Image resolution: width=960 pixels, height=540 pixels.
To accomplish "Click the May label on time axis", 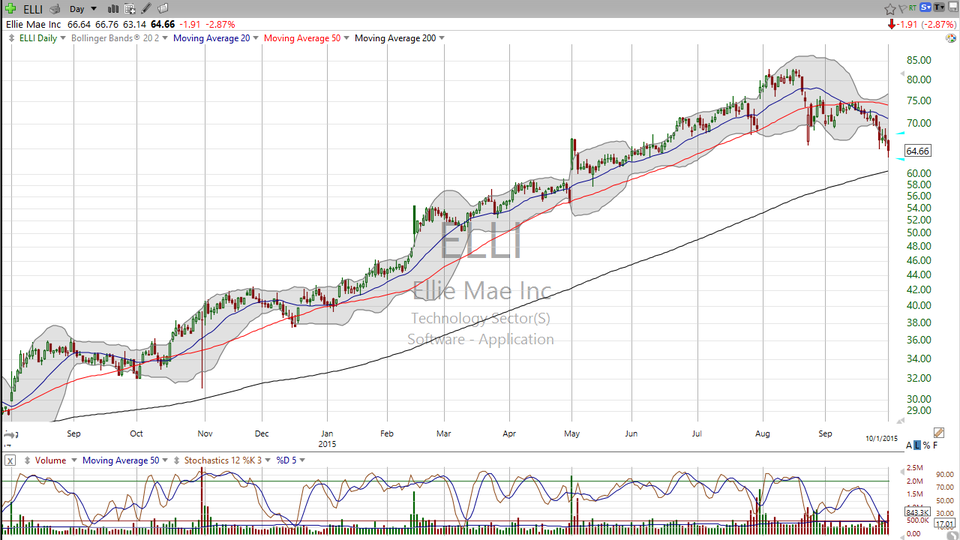I will [572, 433].
